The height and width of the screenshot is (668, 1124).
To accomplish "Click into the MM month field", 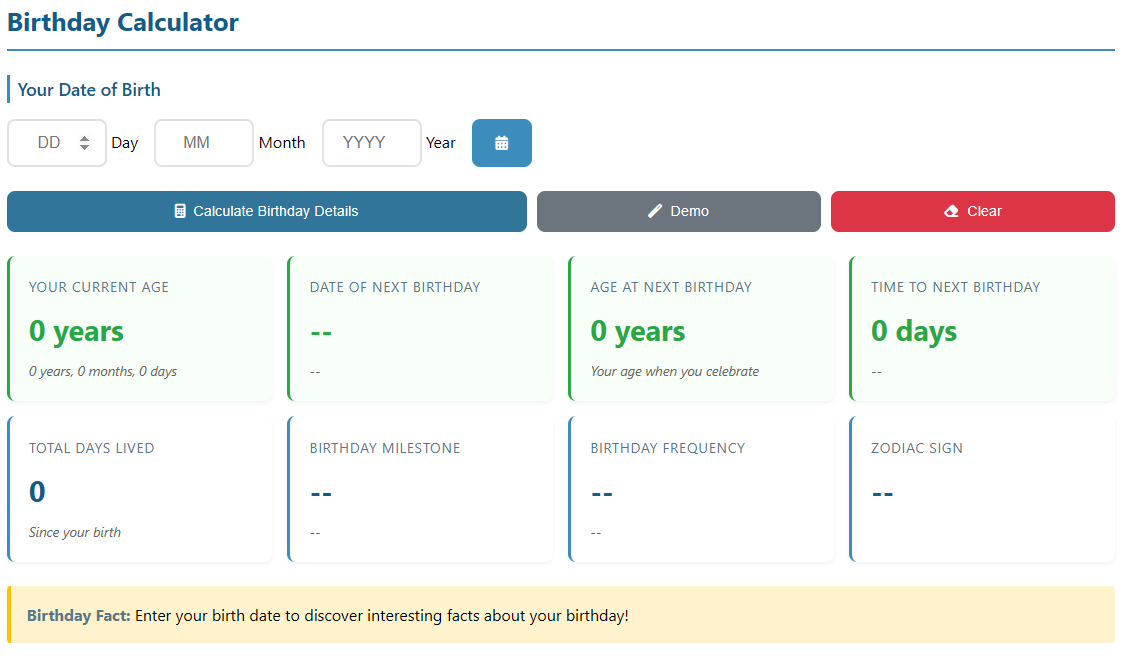I will [x=203, y=143].
